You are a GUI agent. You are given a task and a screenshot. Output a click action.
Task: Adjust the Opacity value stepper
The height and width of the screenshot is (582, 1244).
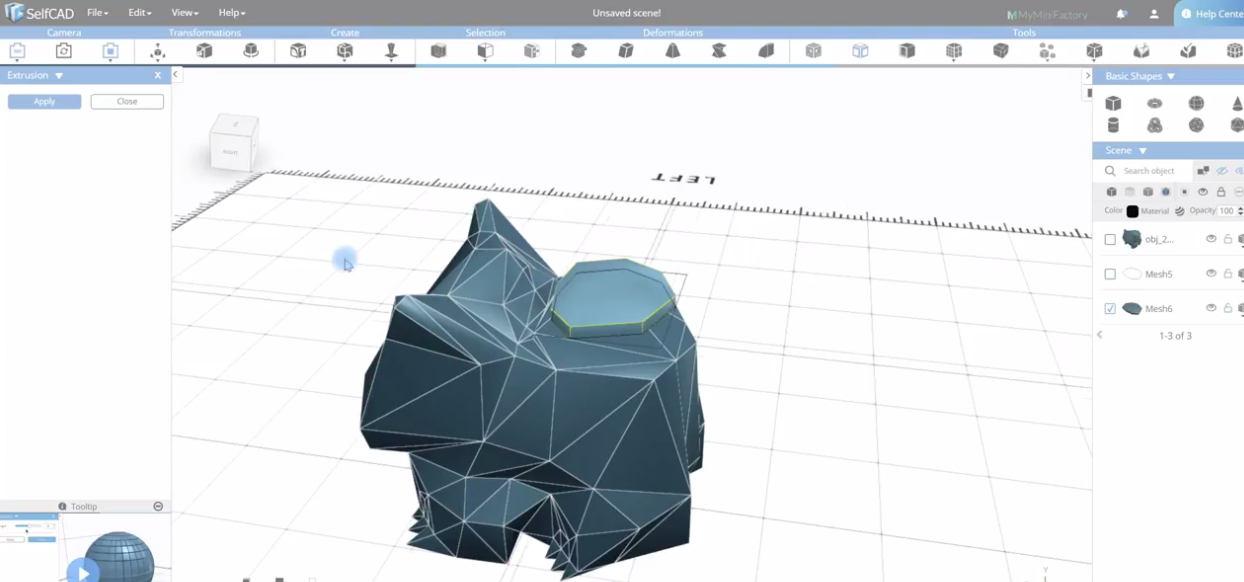(1240, 211)
